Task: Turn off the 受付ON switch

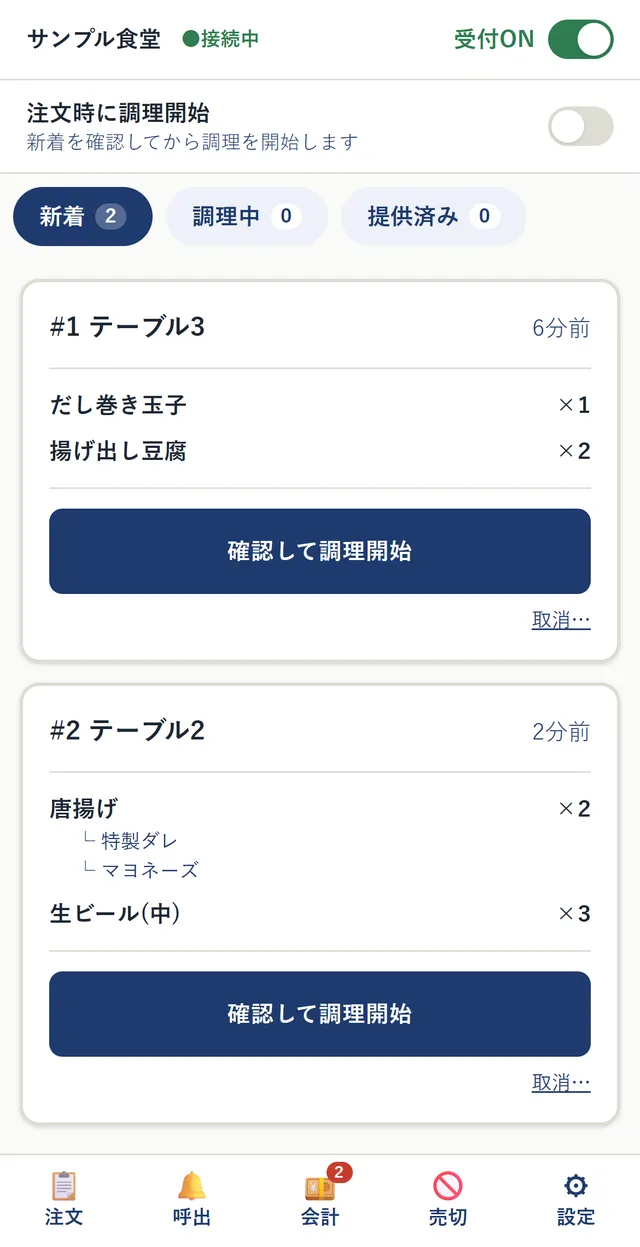Action: tap(580, 39)
